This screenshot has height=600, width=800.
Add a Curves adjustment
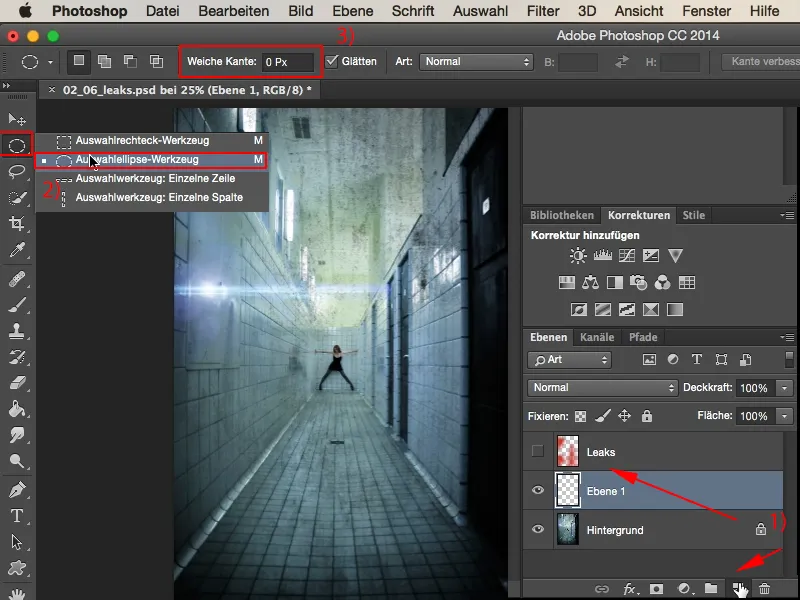pos(627,255)
